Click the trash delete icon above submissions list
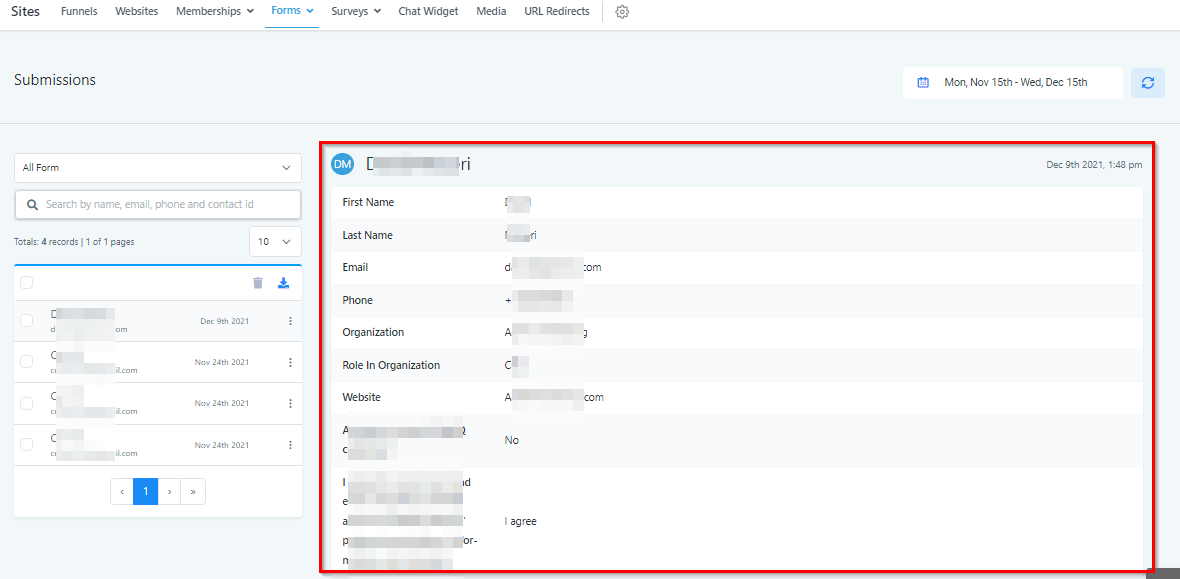 coord(258,283)
